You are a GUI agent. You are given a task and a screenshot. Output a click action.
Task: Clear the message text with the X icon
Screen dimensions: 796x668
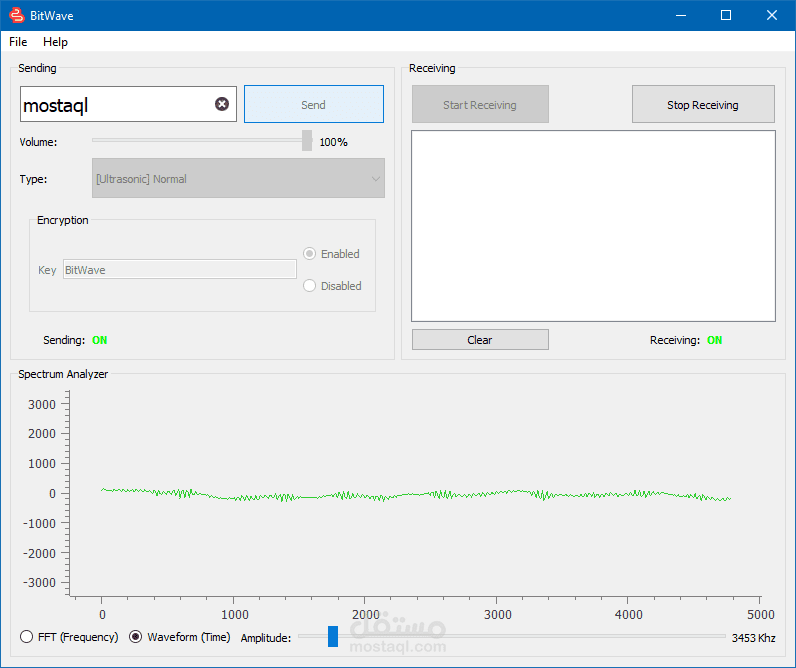(x=222, y=104)
